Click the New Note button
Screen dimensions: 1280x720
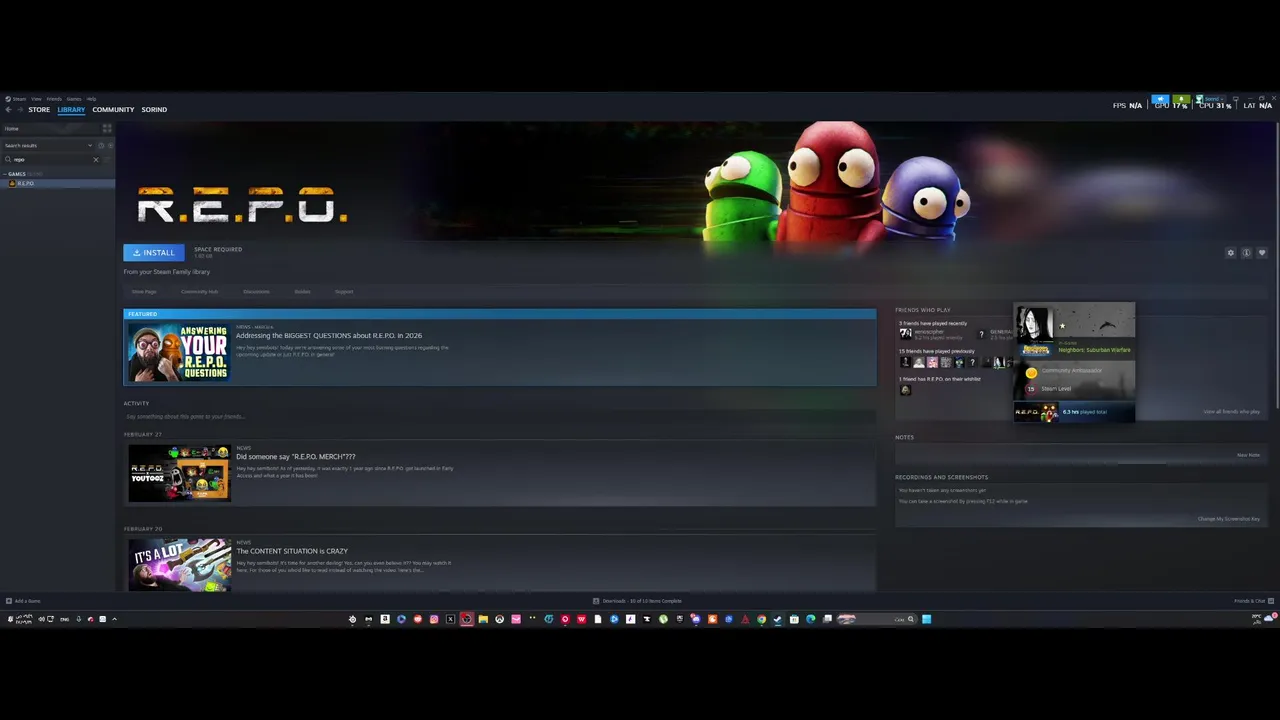coord(1248,455)
